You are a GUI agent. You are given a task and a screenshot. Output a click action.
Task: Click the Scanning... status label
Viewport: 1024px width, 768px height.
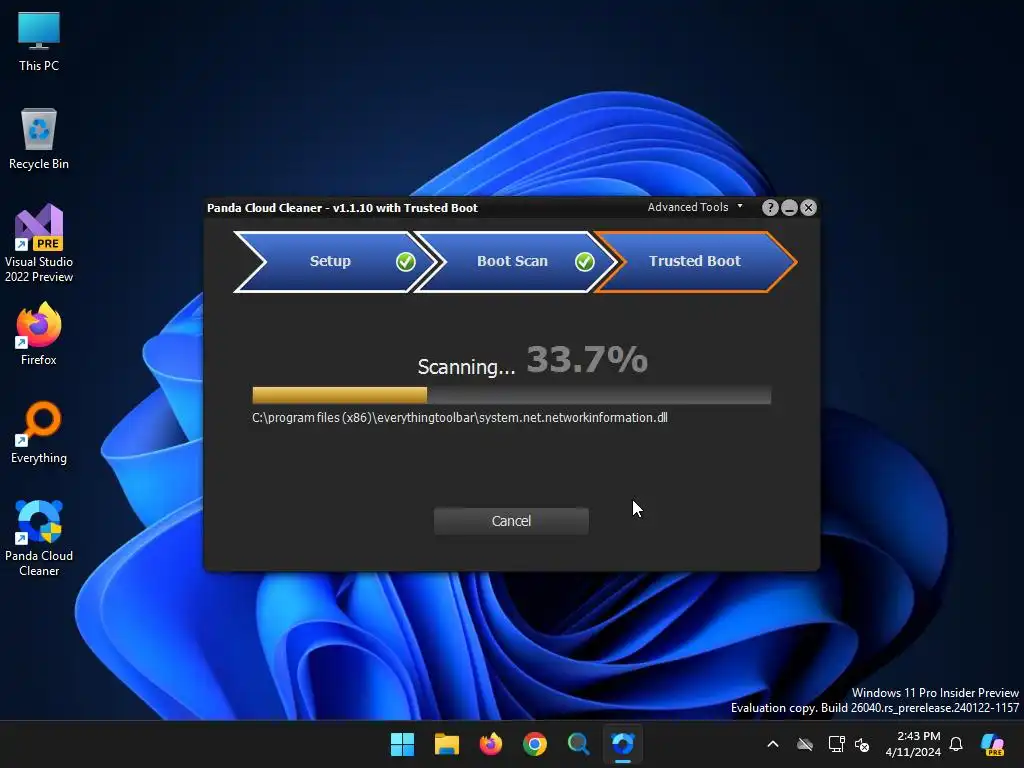click(466, 367)
